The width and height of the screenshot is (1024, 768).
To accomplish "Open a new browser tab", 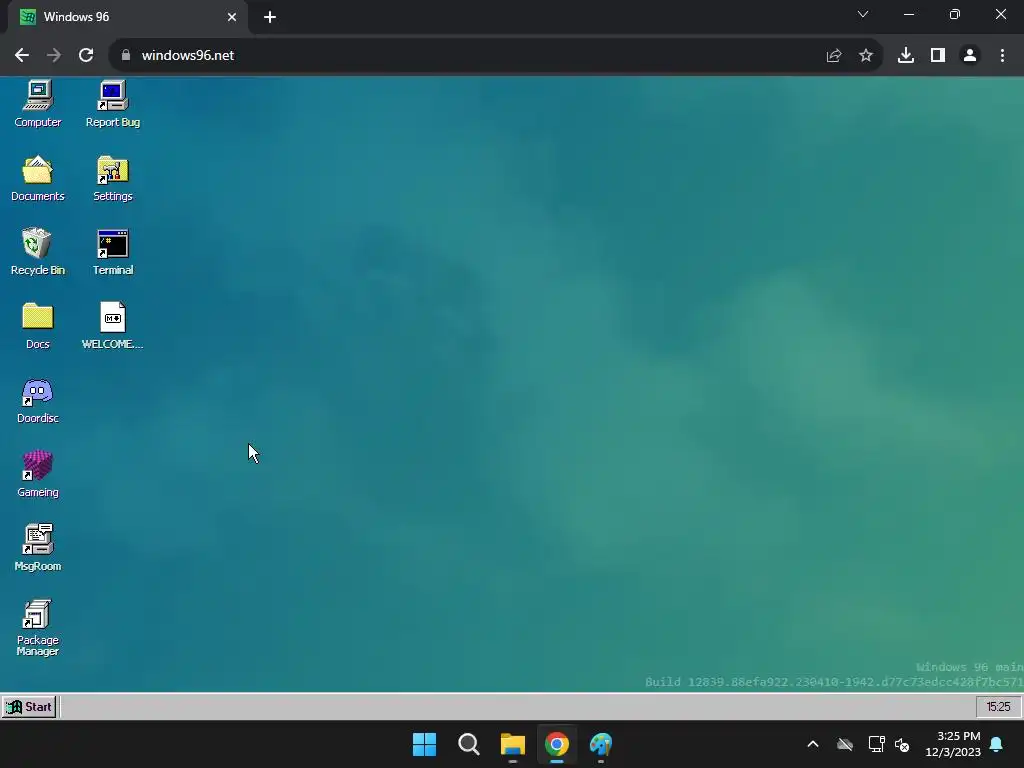I will [270, 17].
